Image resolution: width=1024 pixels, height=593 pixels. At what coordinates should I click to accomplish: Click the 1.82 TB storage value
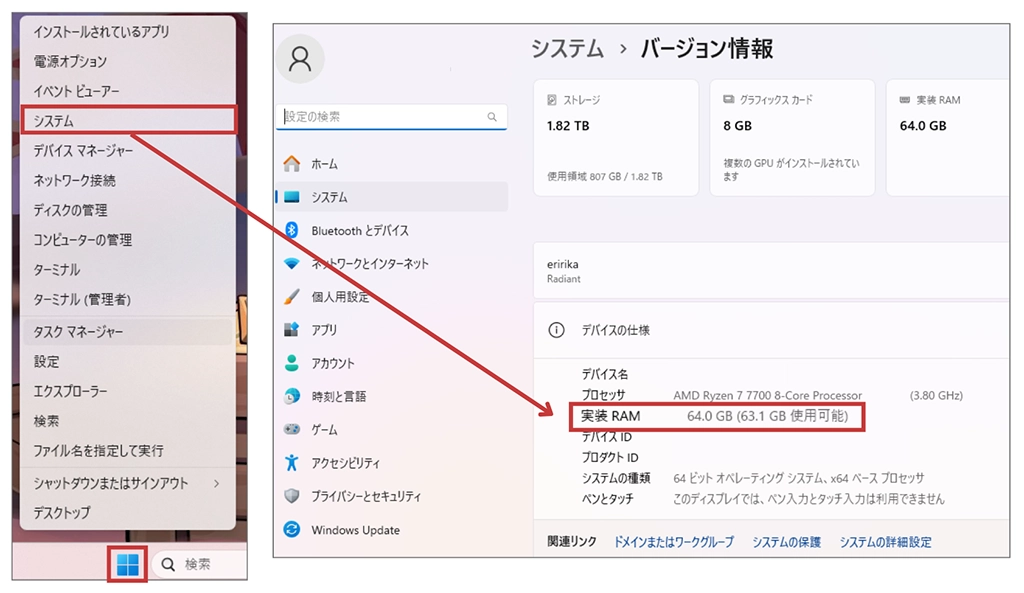point(568,126)
